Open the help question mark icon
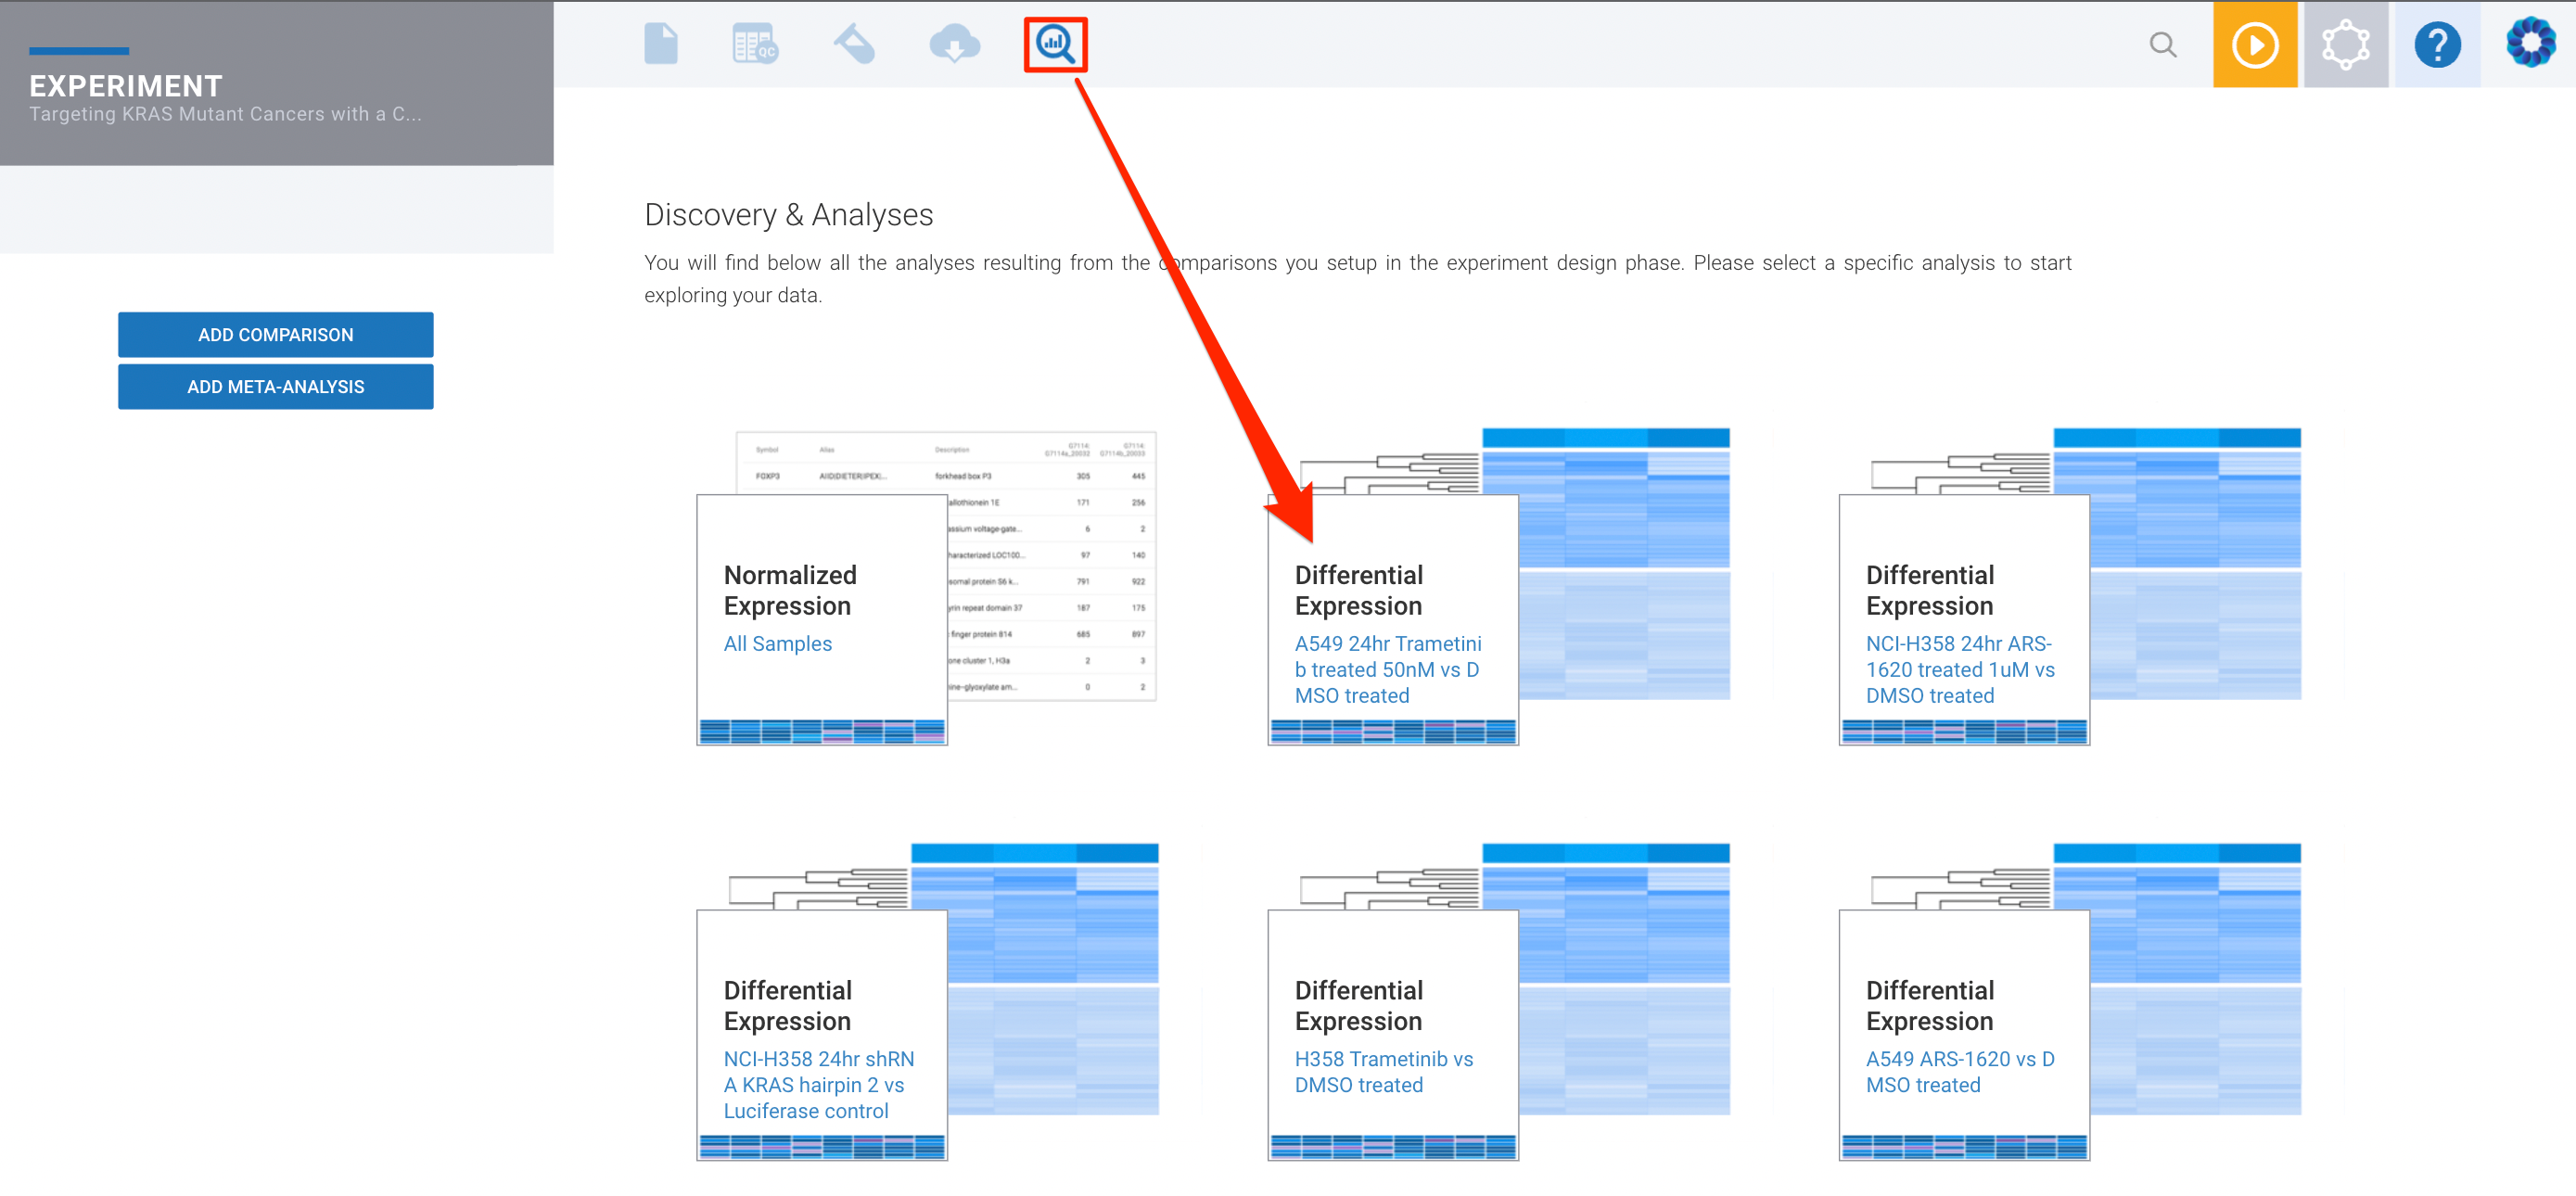The height and width of the screenshot is (1196, 2576). click(x=2436, y=44)
